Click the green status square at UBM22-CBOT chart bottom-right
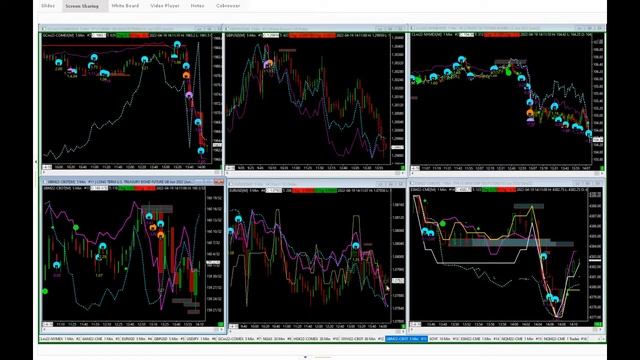 [x=220, y=324]
